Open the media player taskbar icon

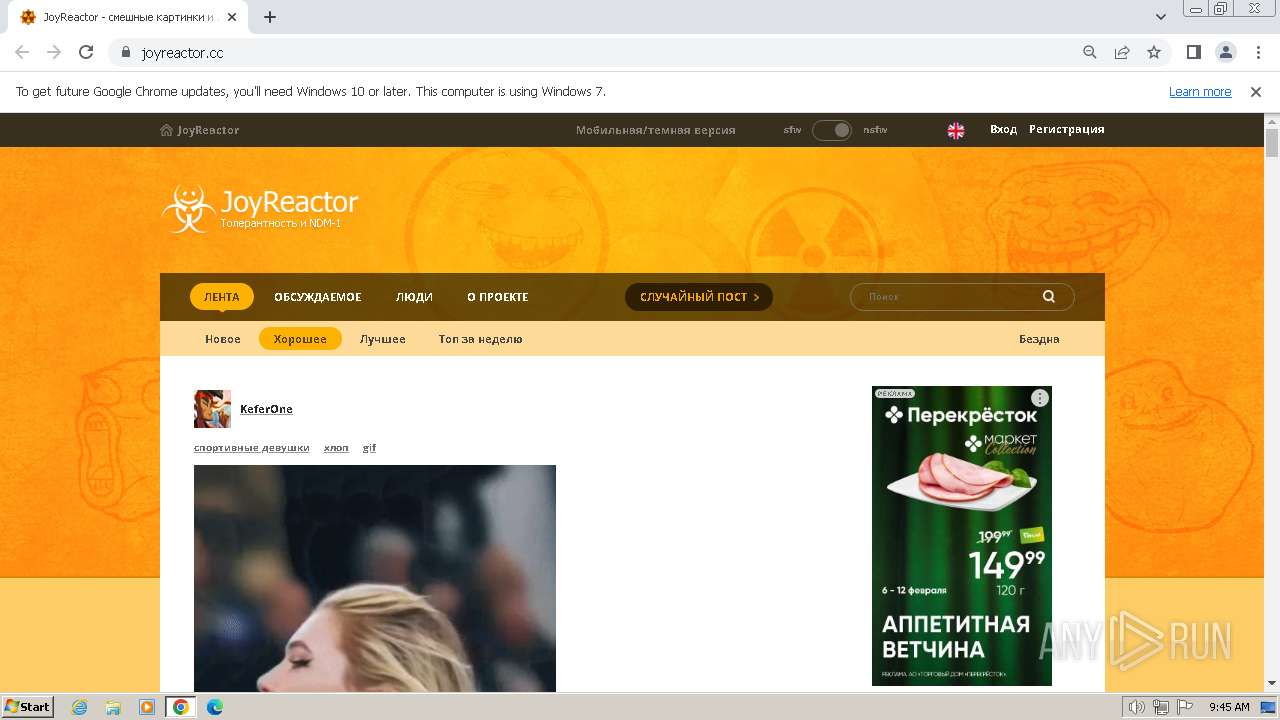pyautogui.click(x=147, y=707)
